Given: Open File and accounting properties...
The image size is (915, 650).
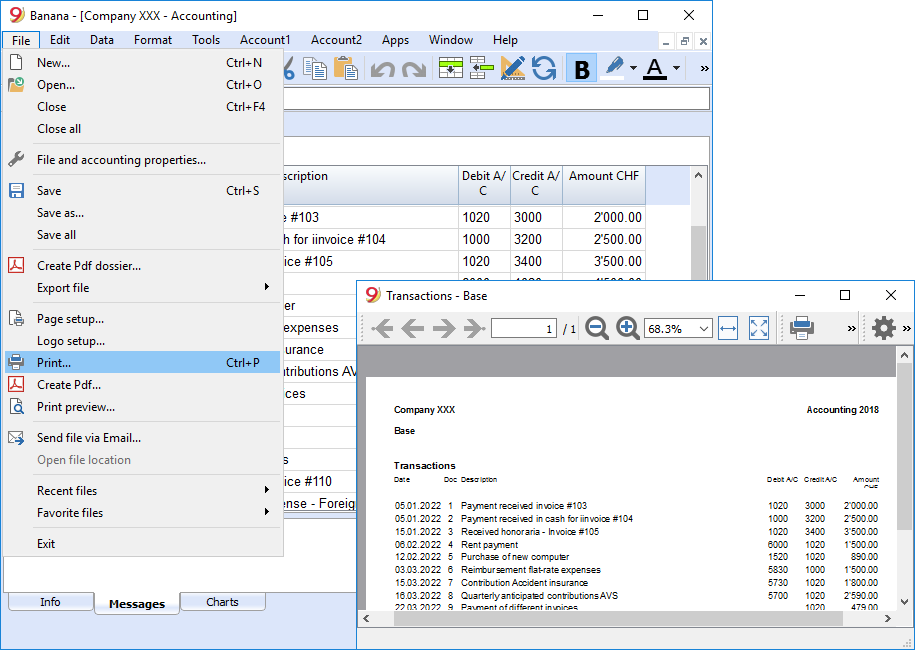Looking at the screenshot, I should click(143, 160).
